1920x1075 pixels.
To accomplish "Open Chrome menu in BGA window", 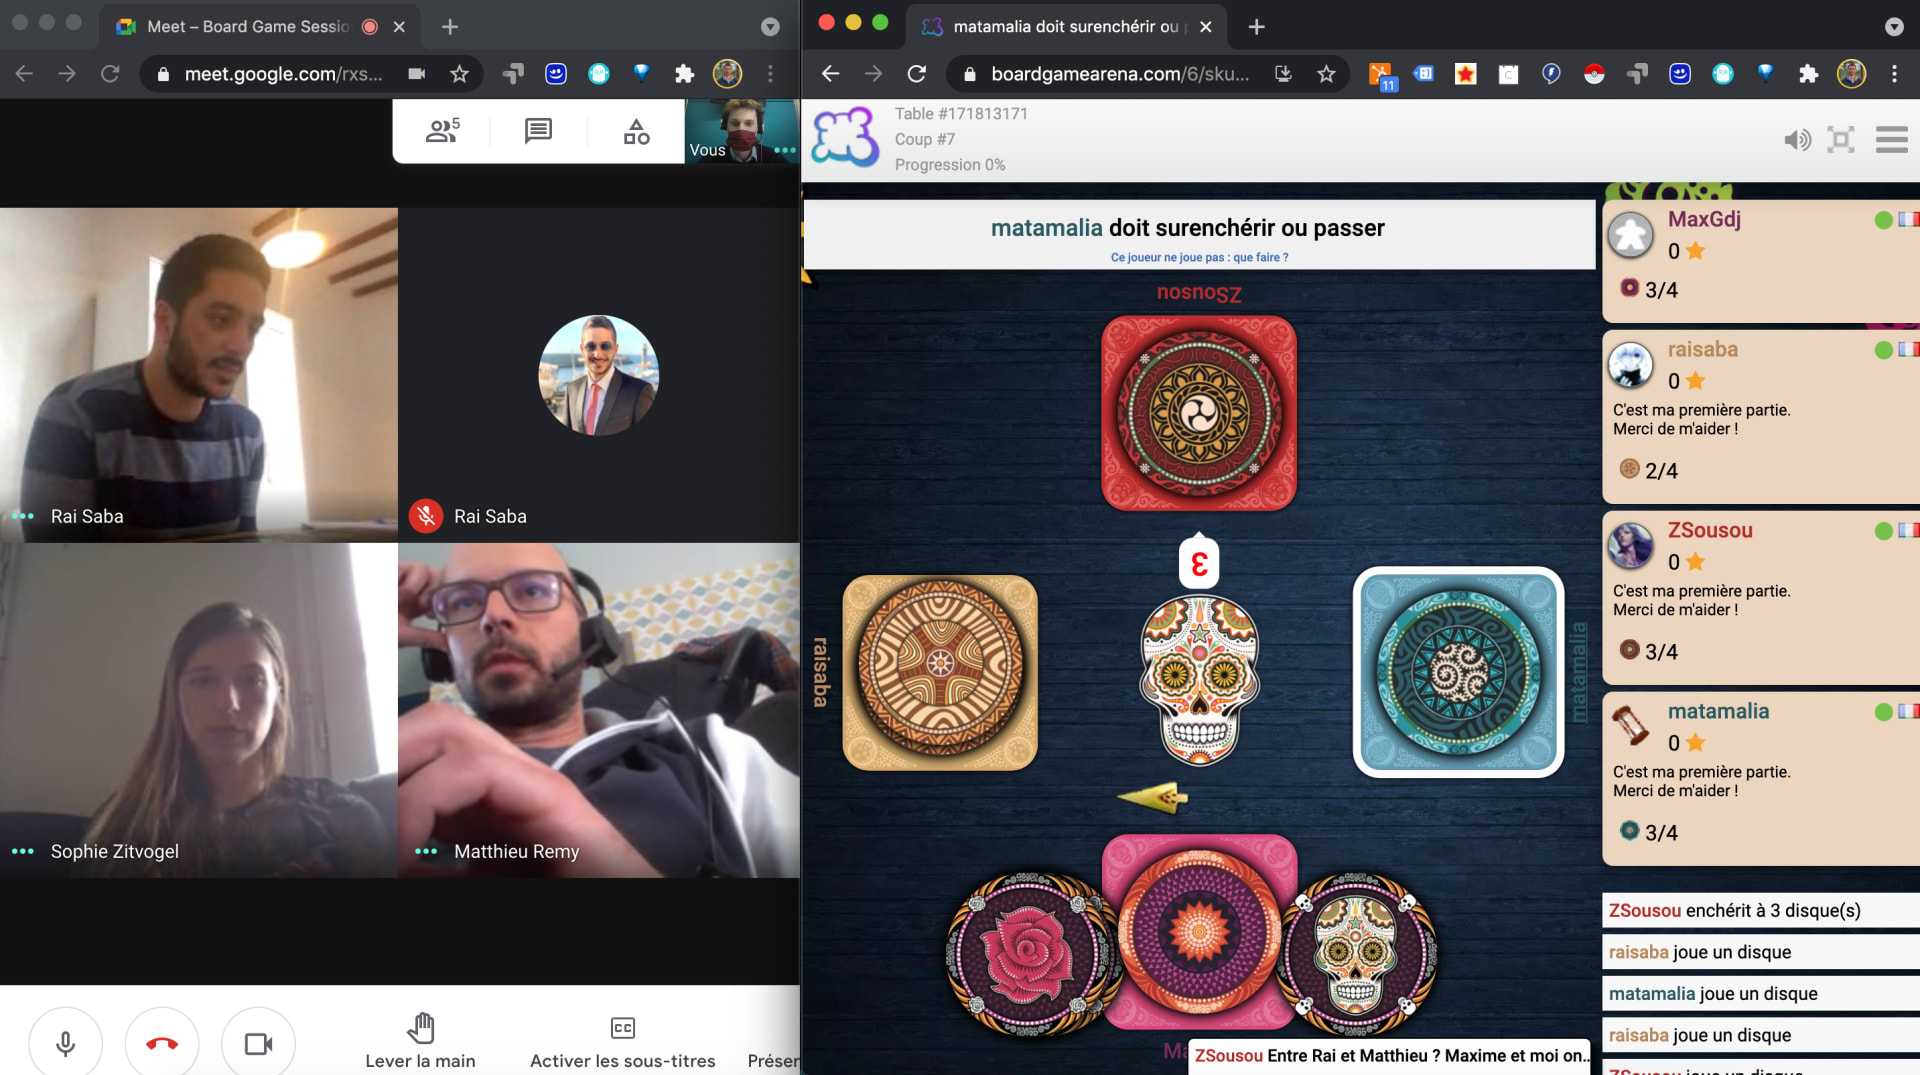I will tap(1894, 74).
